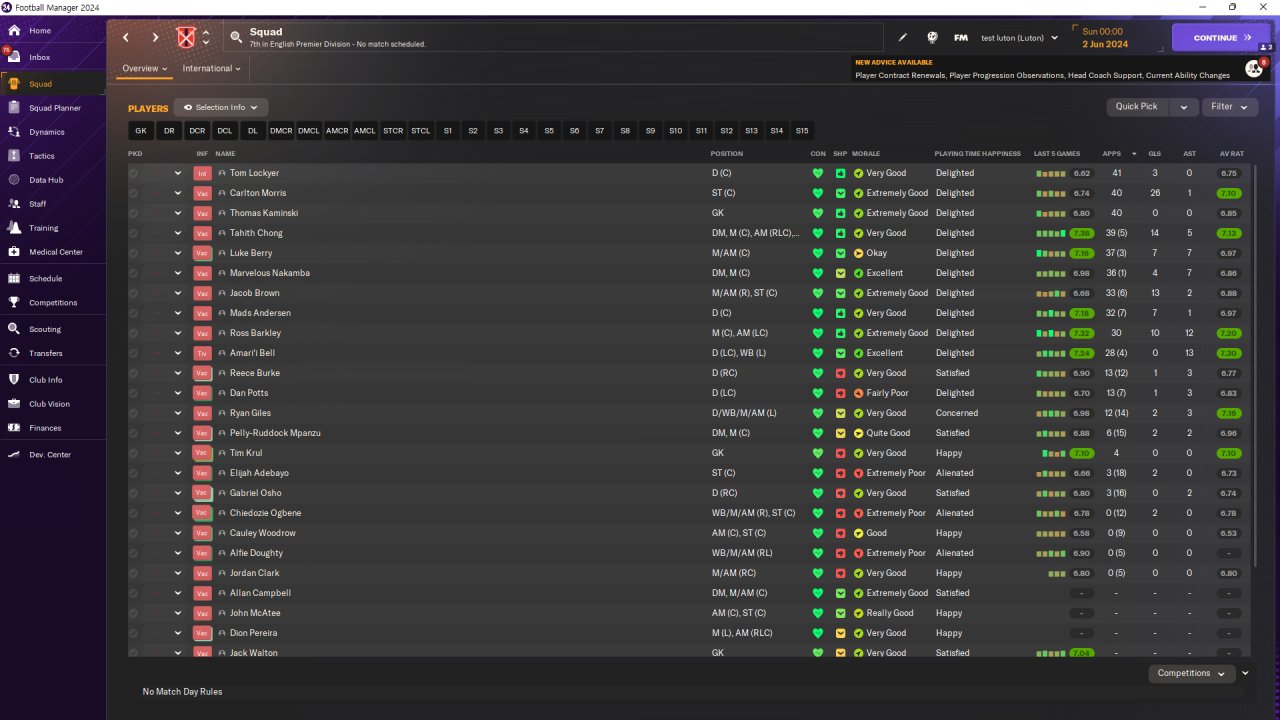Click the Quick Pick button
Screen dimensions: 1280x720
pos(1137,107)
